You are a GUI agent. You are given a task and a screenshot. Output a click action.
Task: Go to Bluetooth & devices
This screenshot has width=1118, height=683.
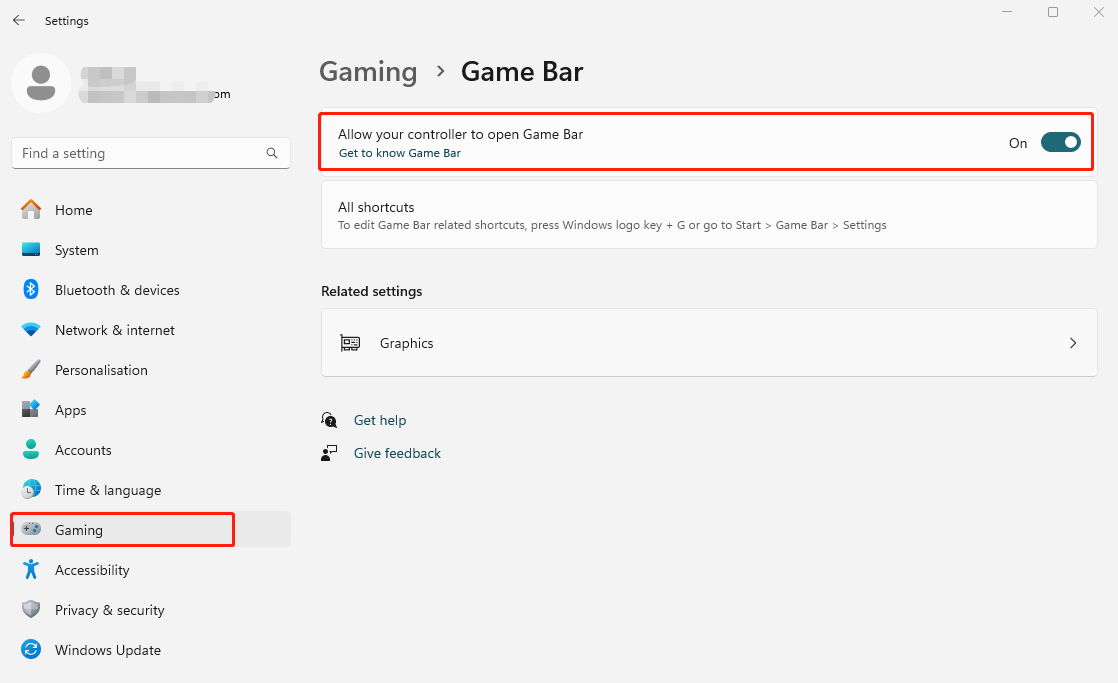[151, 289]
